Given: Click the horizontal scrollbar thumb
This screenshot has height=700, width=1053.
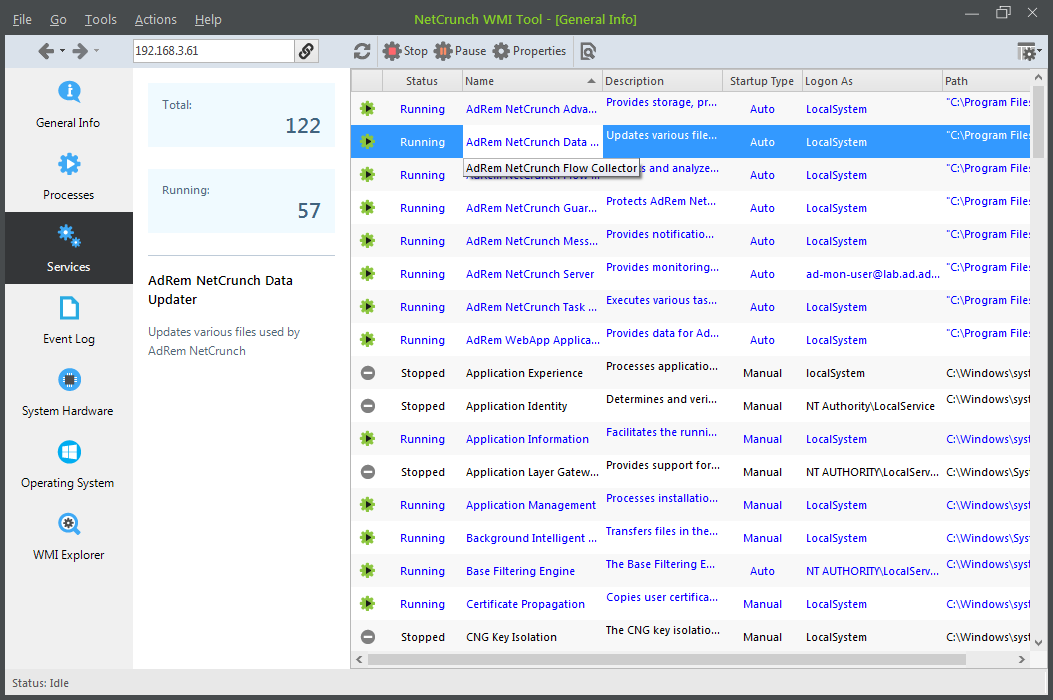Looking at the screenshot, I should (667, 660).
